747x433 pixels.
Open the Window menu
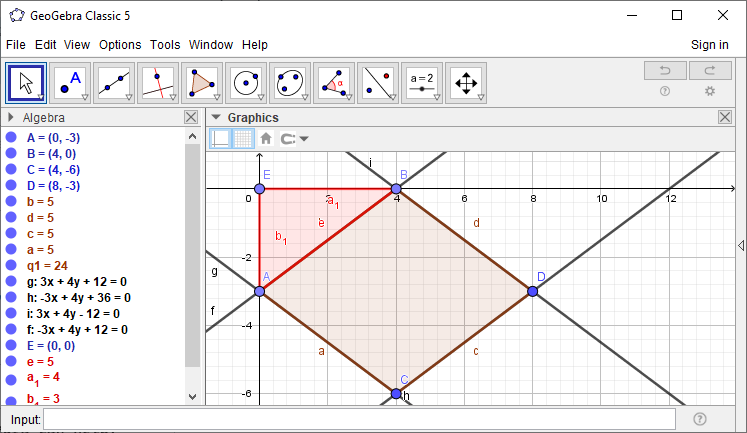click(211, 45)
